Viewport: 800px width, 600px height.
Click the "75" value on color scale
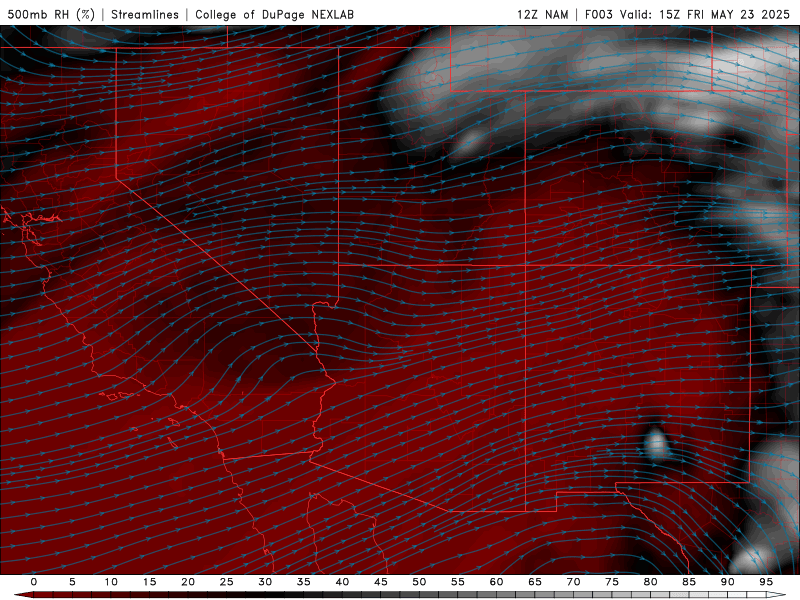(x=612, y=582)
